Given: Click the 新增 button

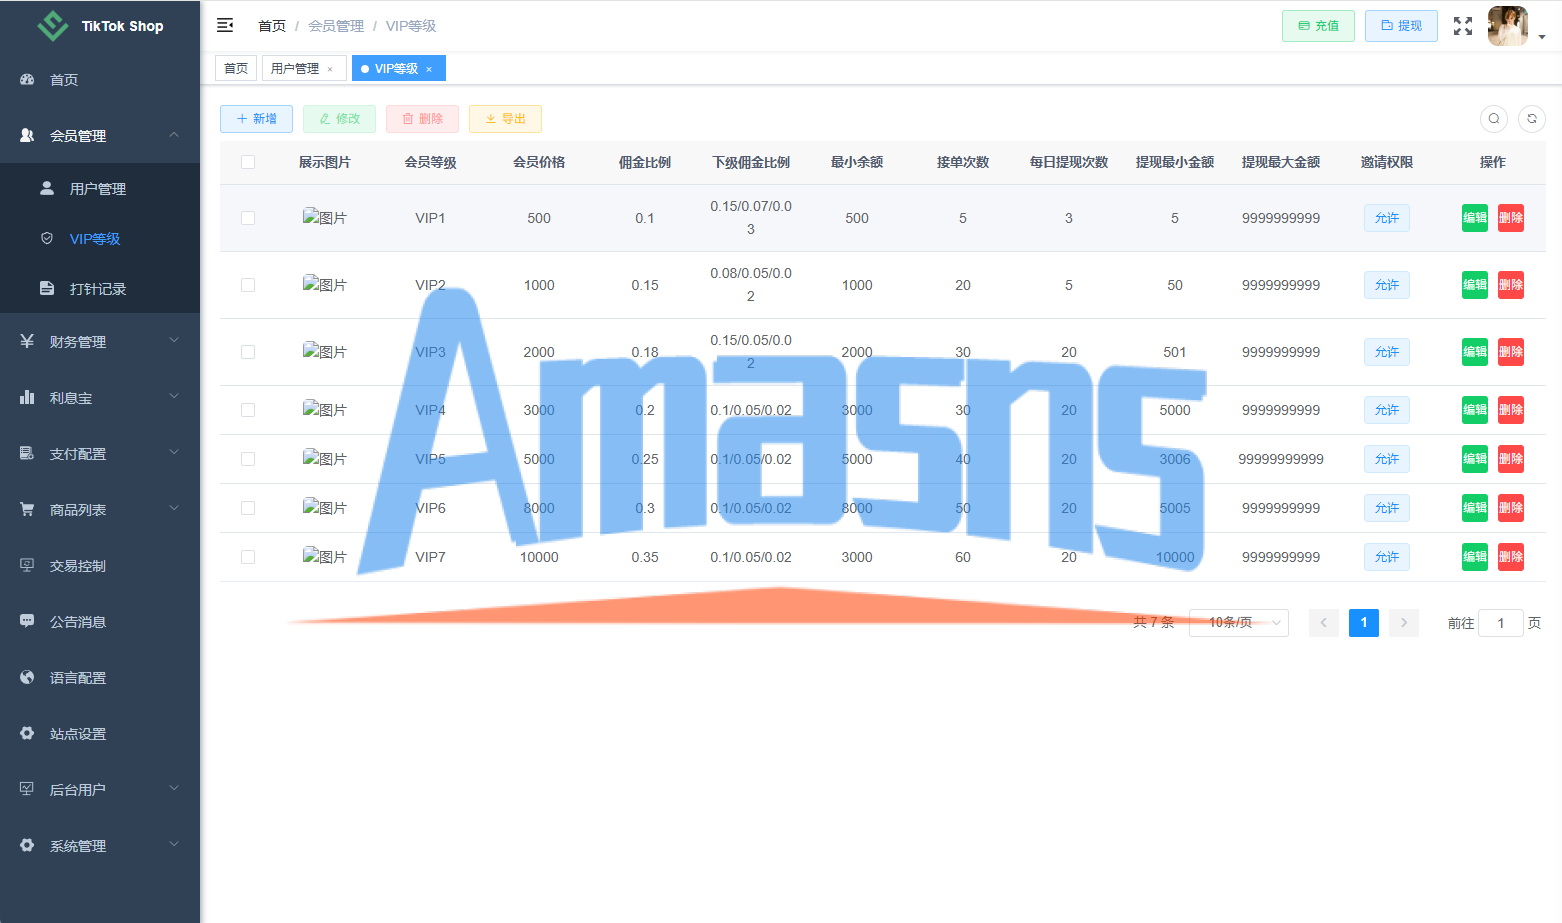Looking at the screenshot, I should click(x=256, y=119).
